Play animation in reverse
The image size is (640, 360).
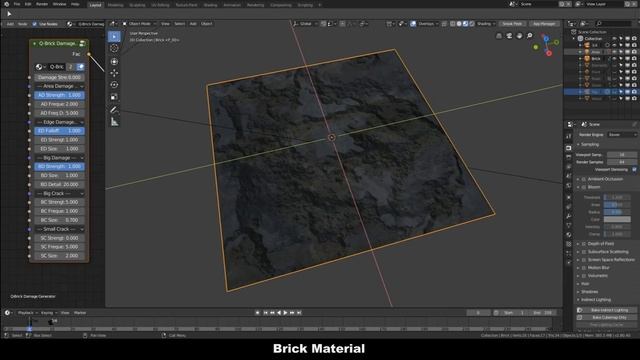pos(279,313)
